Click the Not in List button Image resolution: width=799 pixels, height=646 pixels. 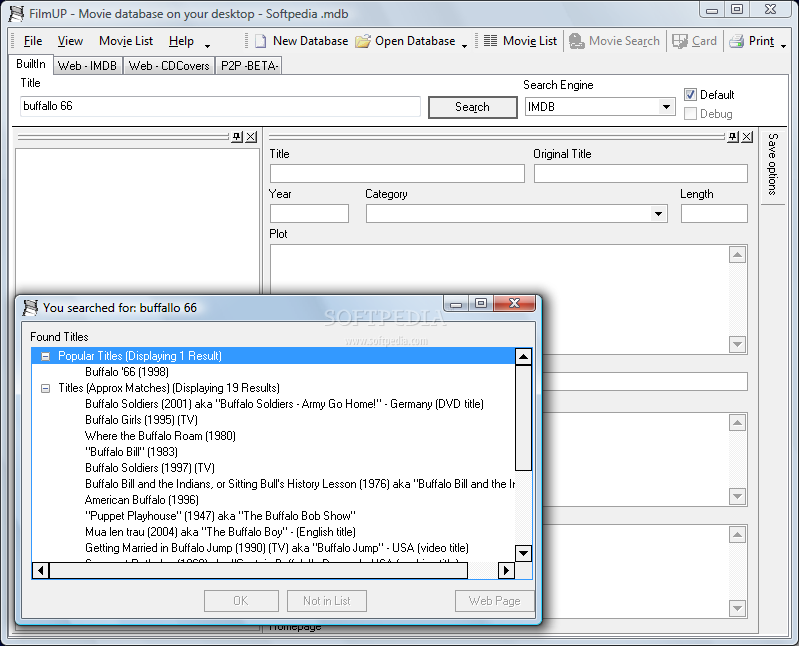click(x=327, y=601)
